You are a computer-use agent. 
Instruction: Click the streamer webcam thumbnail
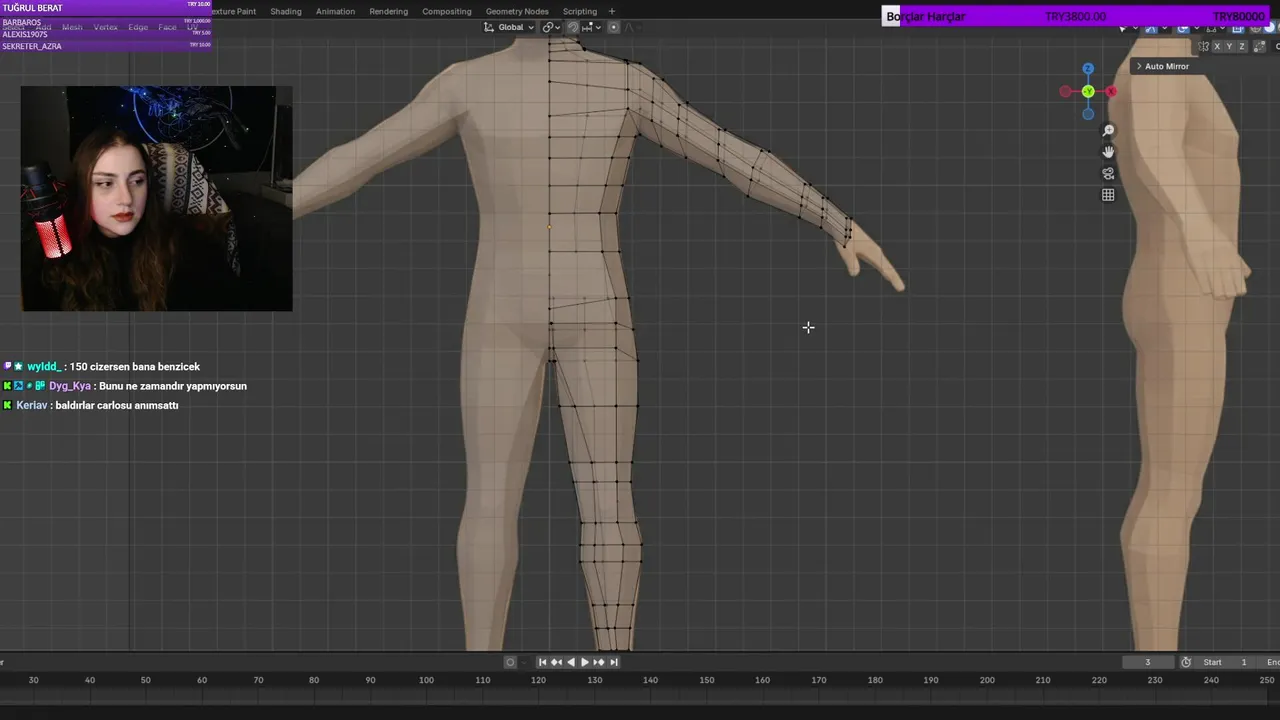click(x=157, y=198)
